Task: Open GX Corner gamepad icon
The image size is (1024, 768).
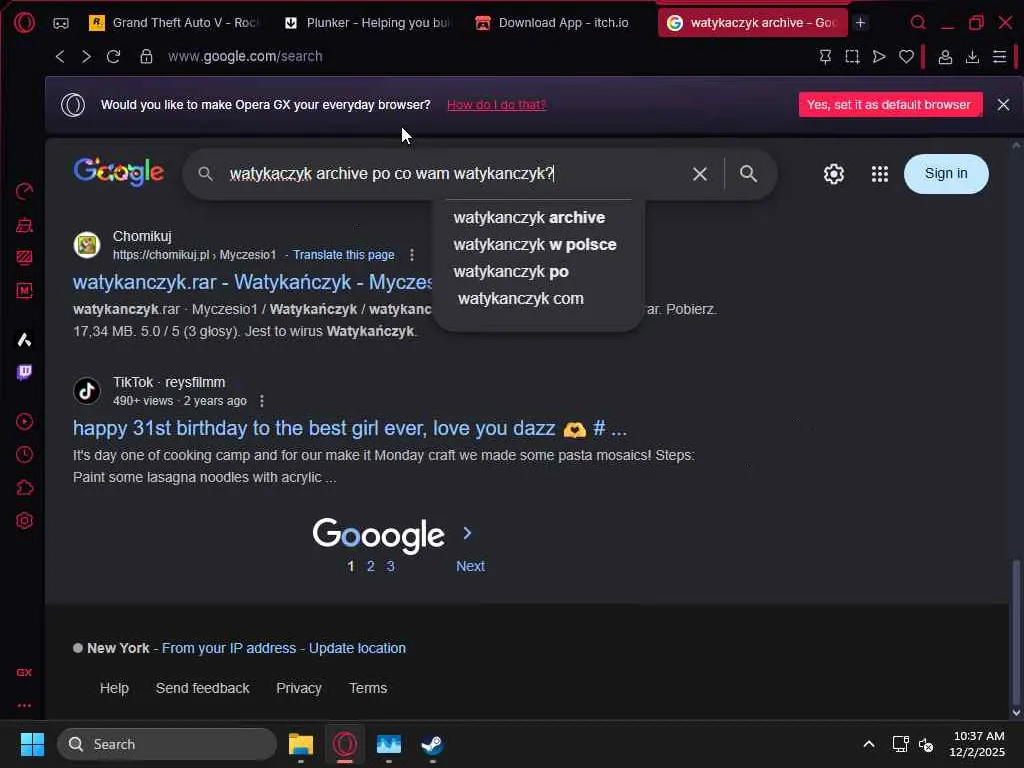Action: click(x=61, y=24)
